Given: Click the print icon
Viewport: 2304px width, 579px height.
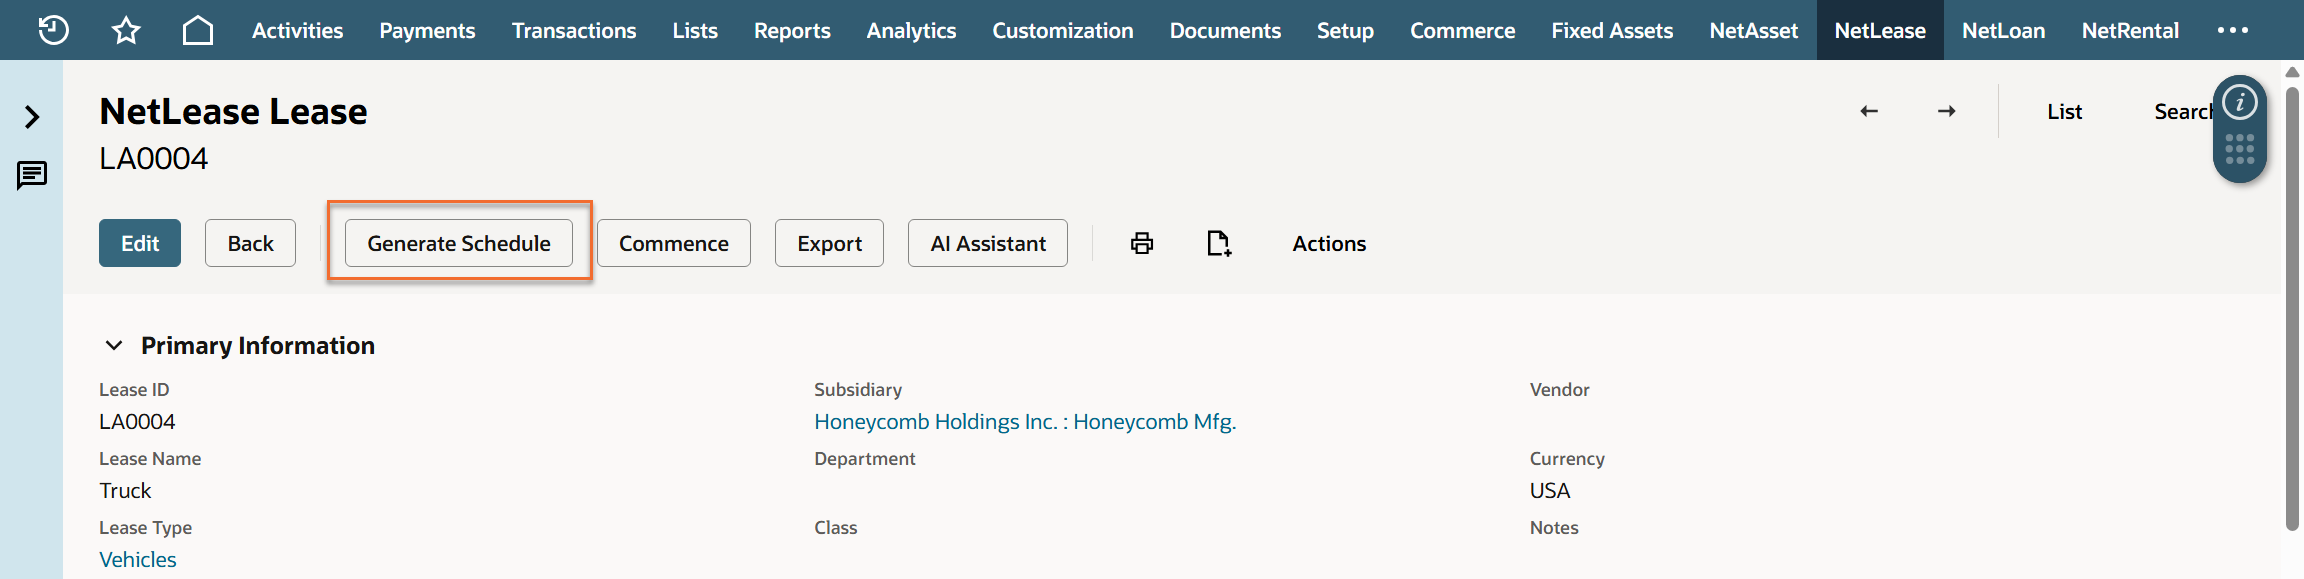Looking at the screenshot, I should tap(1142, 243).
